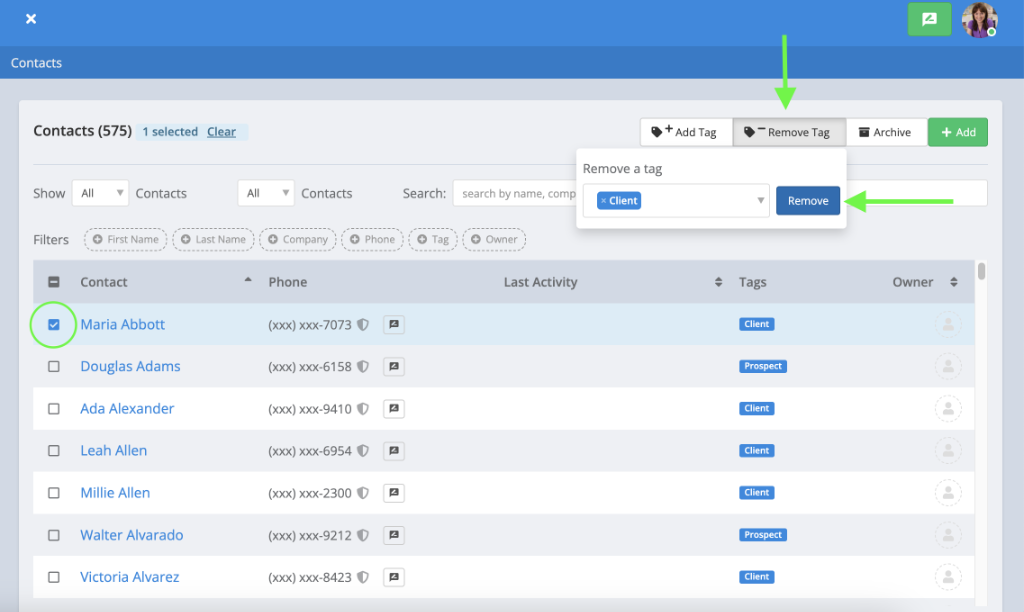Click chat icon in Millie Allen row
Viewport: 1024px width, 612px height.
(394, 493)
